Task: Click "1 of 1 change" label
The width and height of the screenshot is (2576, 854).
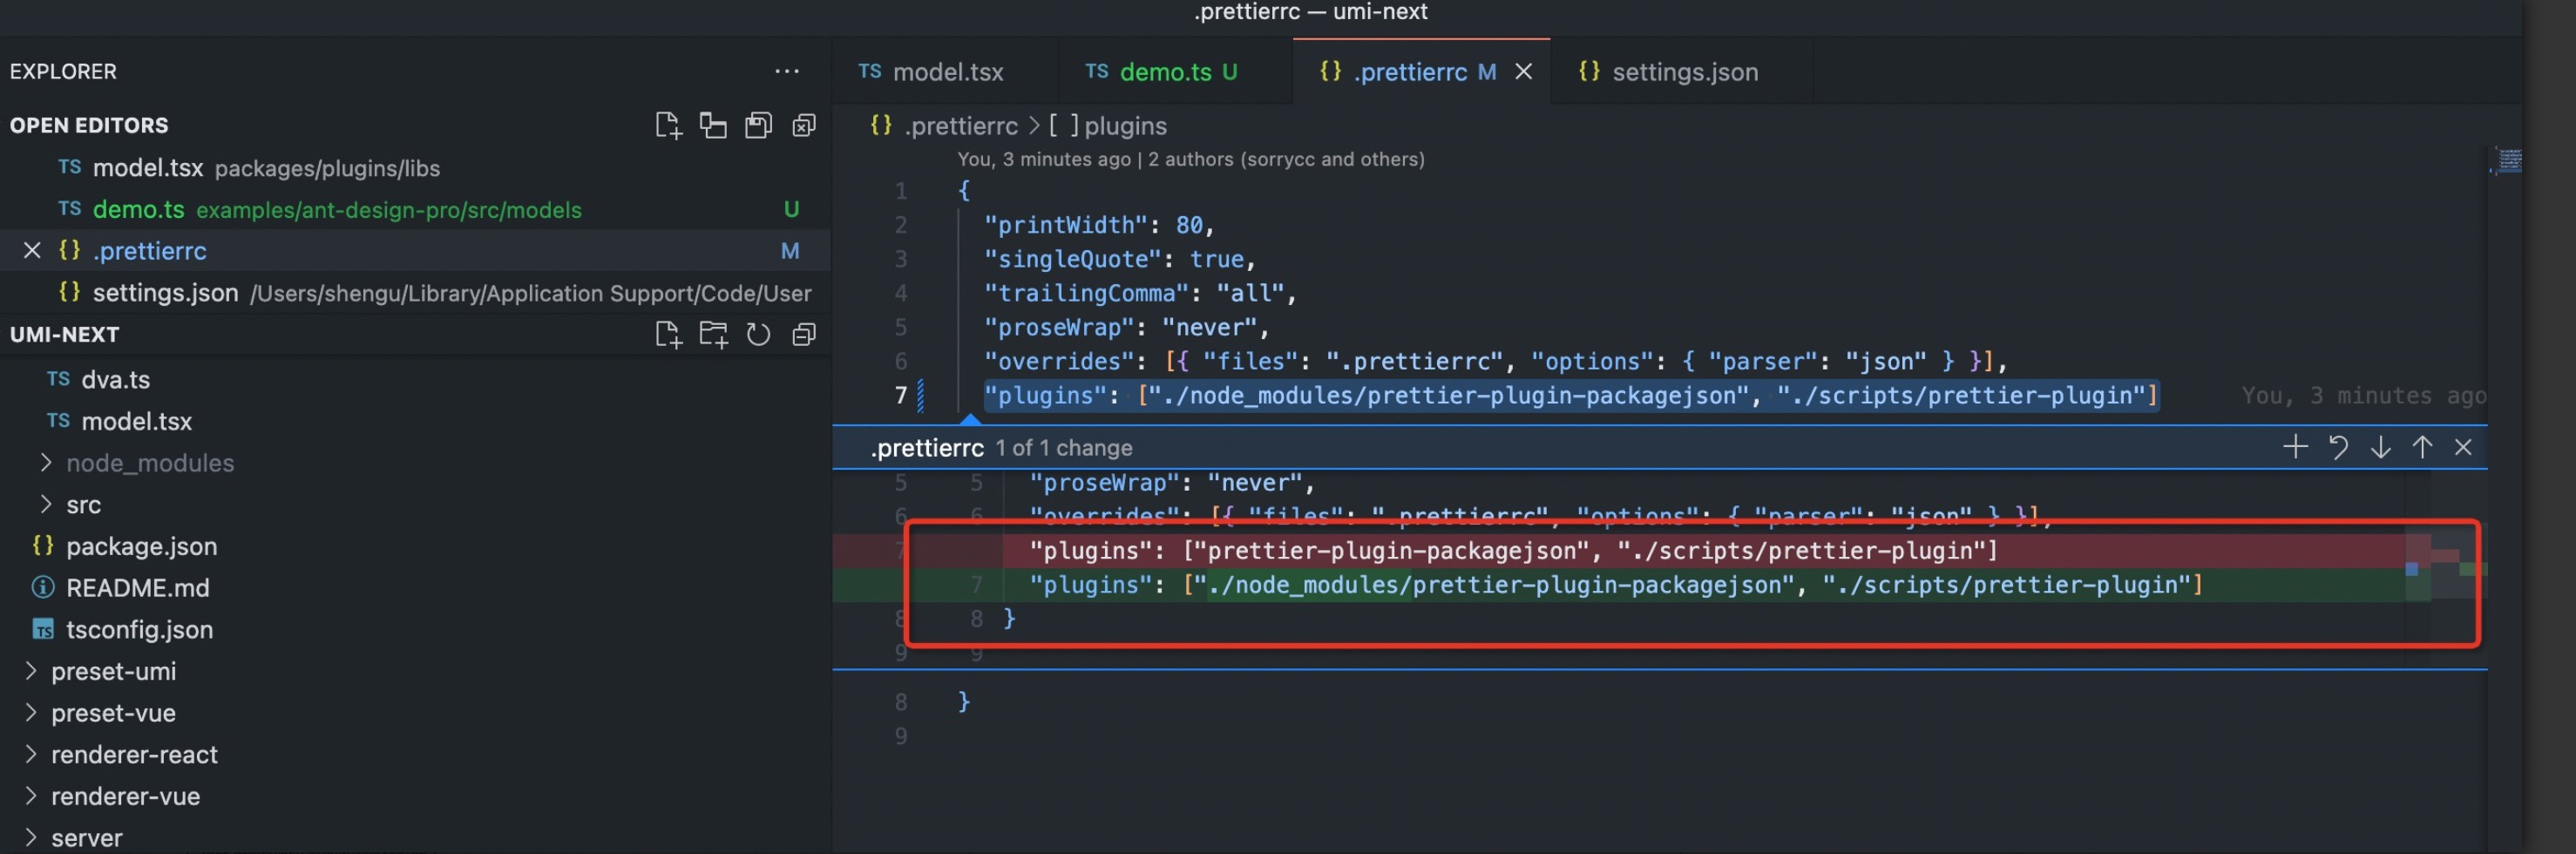Action: tap(1063, 447)
